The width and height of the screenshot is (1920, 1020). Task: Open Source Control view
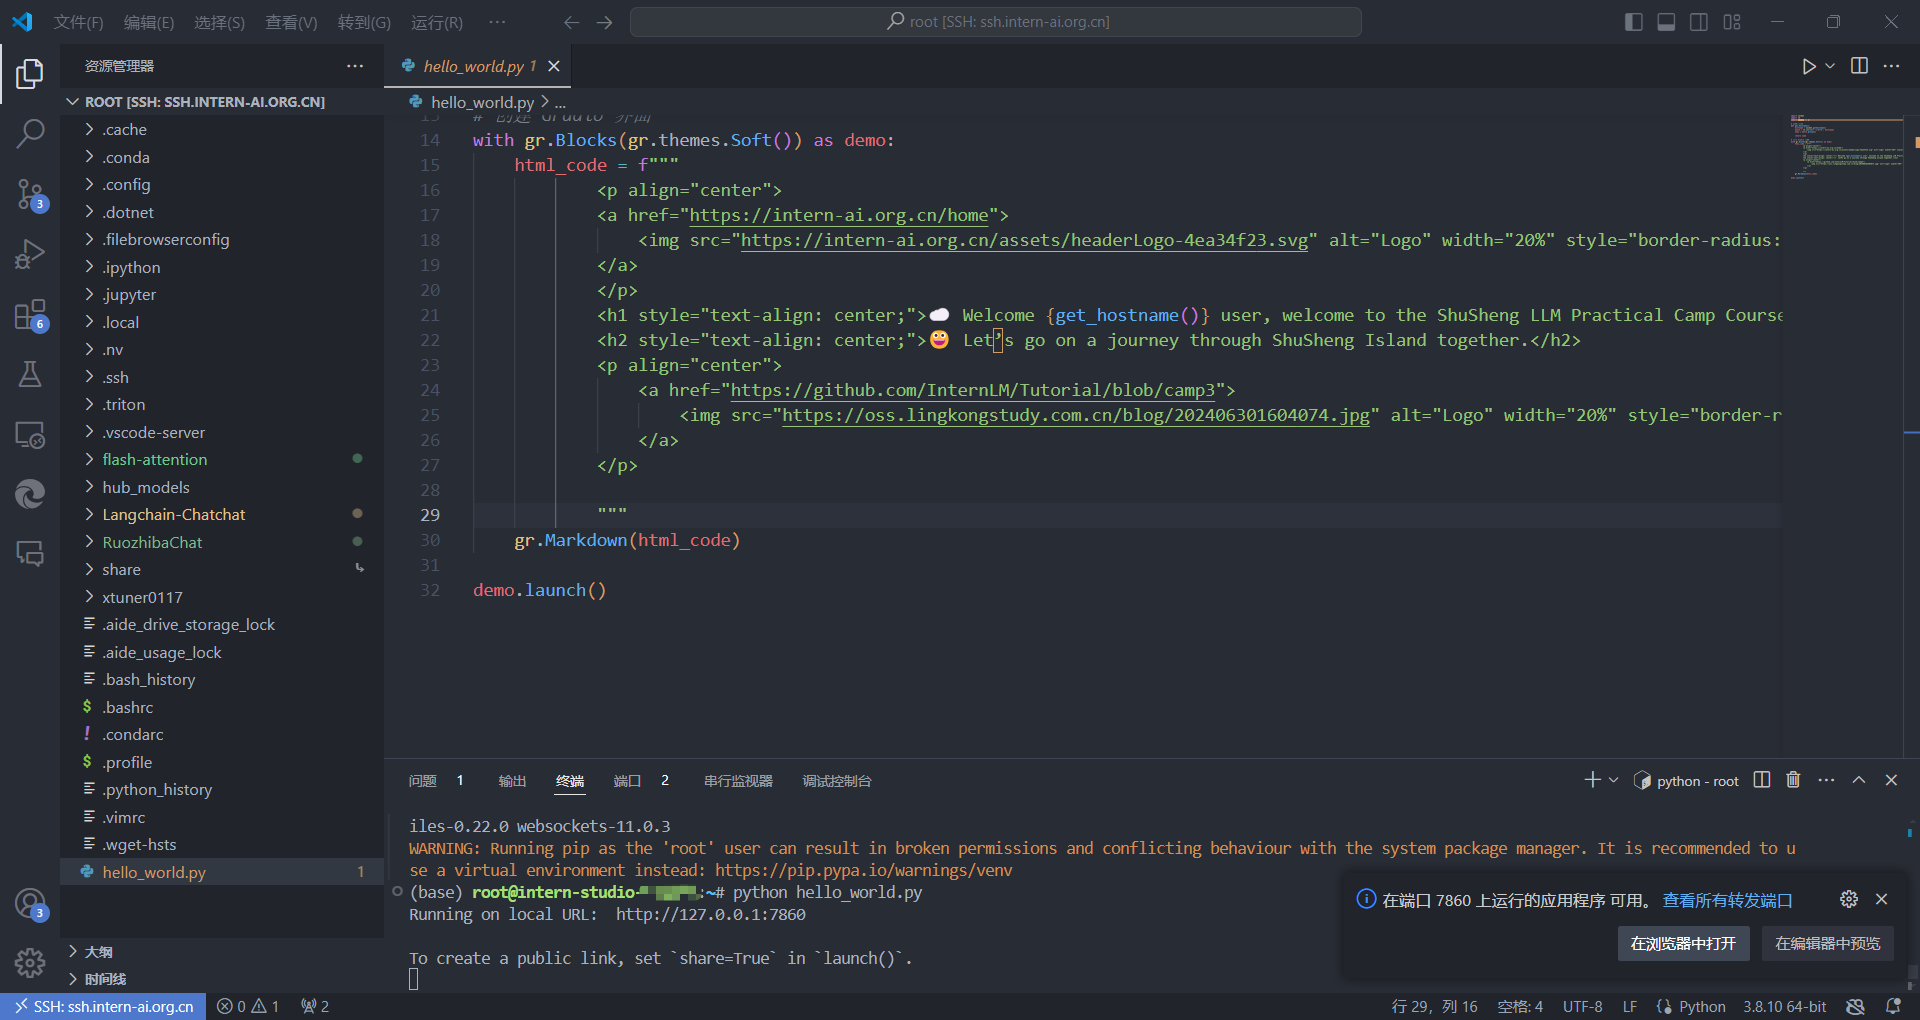(x=30, y=194)
